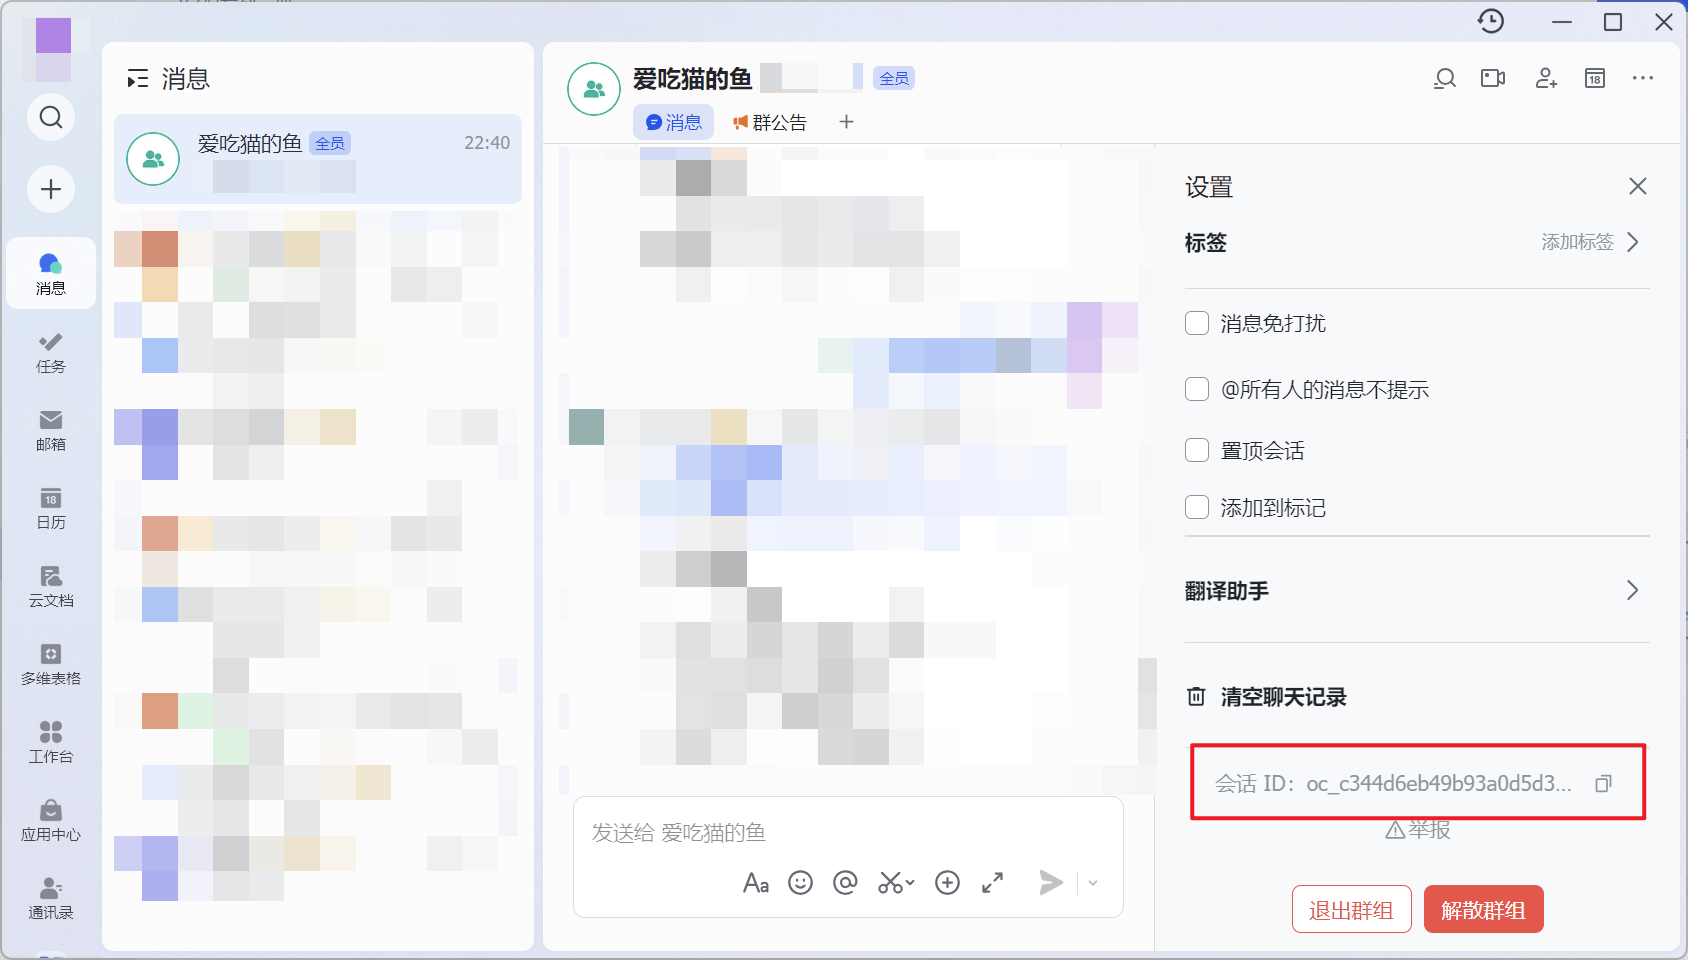1688x960 pixels.
Task: Click the group avatar in chat header
Action: pyautogui.click(x=594, y=89)
